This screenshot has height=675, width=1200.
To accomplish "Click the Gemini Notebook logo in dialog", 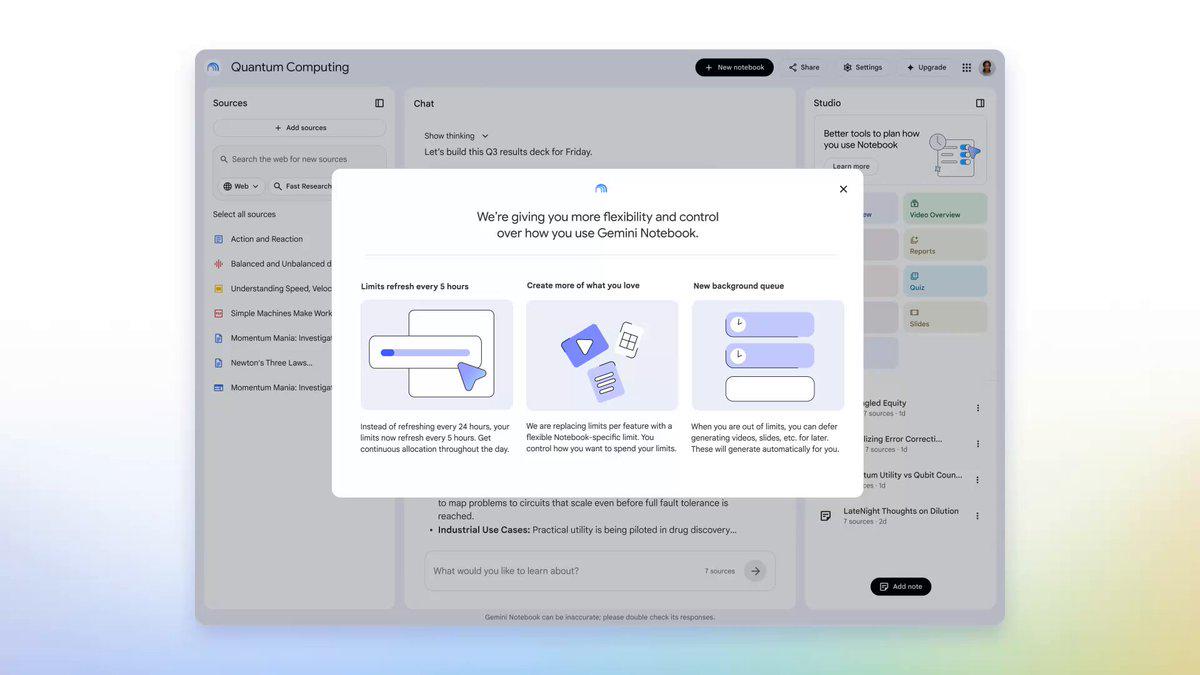I will [x=601, y=189].
